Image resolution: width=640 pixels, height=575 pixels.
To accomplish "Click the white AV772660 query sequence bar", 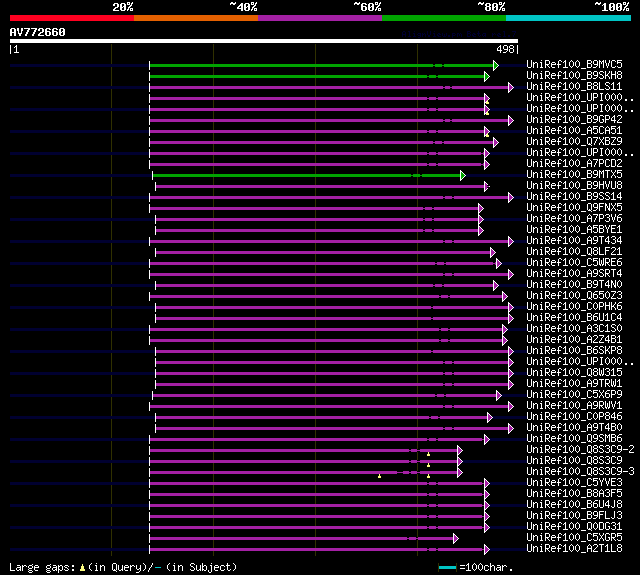I will tap(264, 41).
